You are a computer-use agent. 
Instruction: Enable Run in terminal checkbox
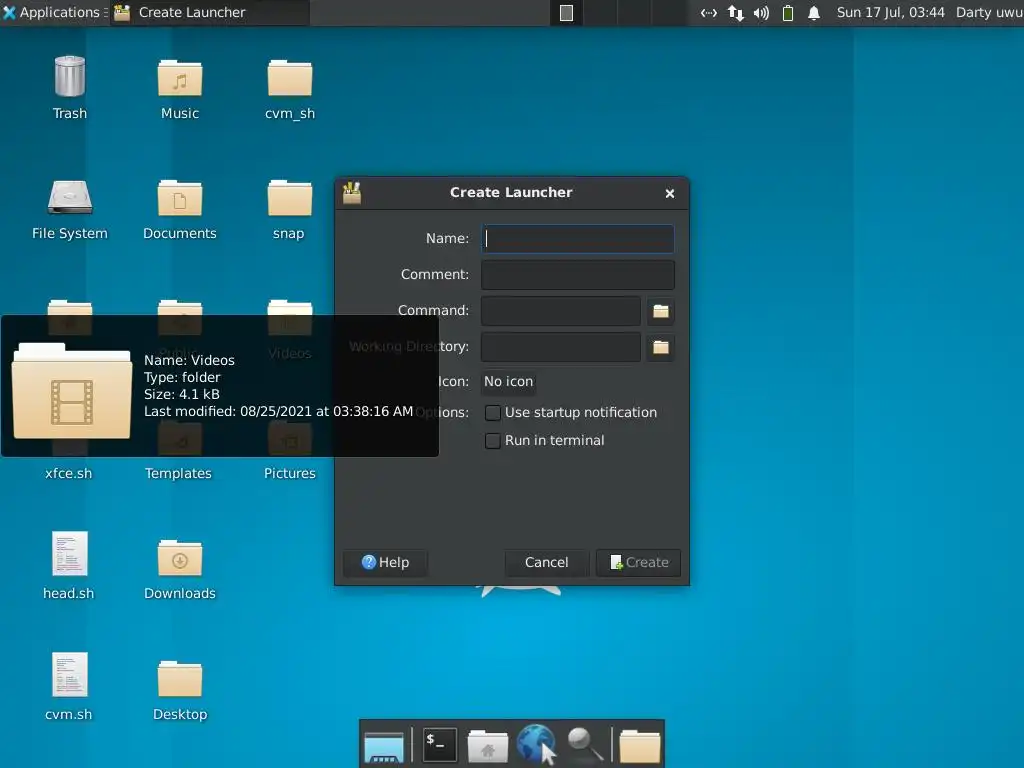click(x=493, y=441)
